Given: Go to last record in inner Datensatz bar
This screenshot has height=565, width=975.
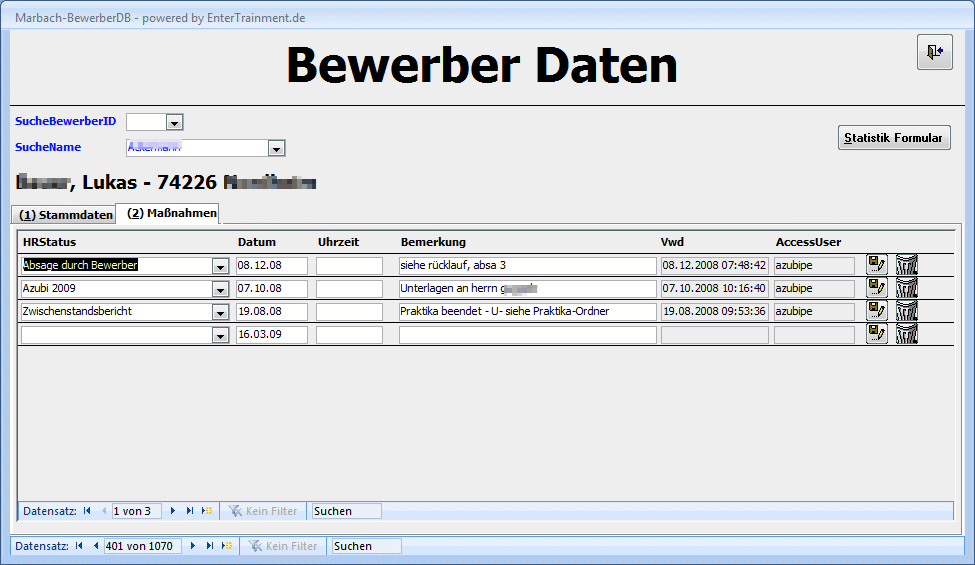Looking at the screenshot, I should point(190,511).
